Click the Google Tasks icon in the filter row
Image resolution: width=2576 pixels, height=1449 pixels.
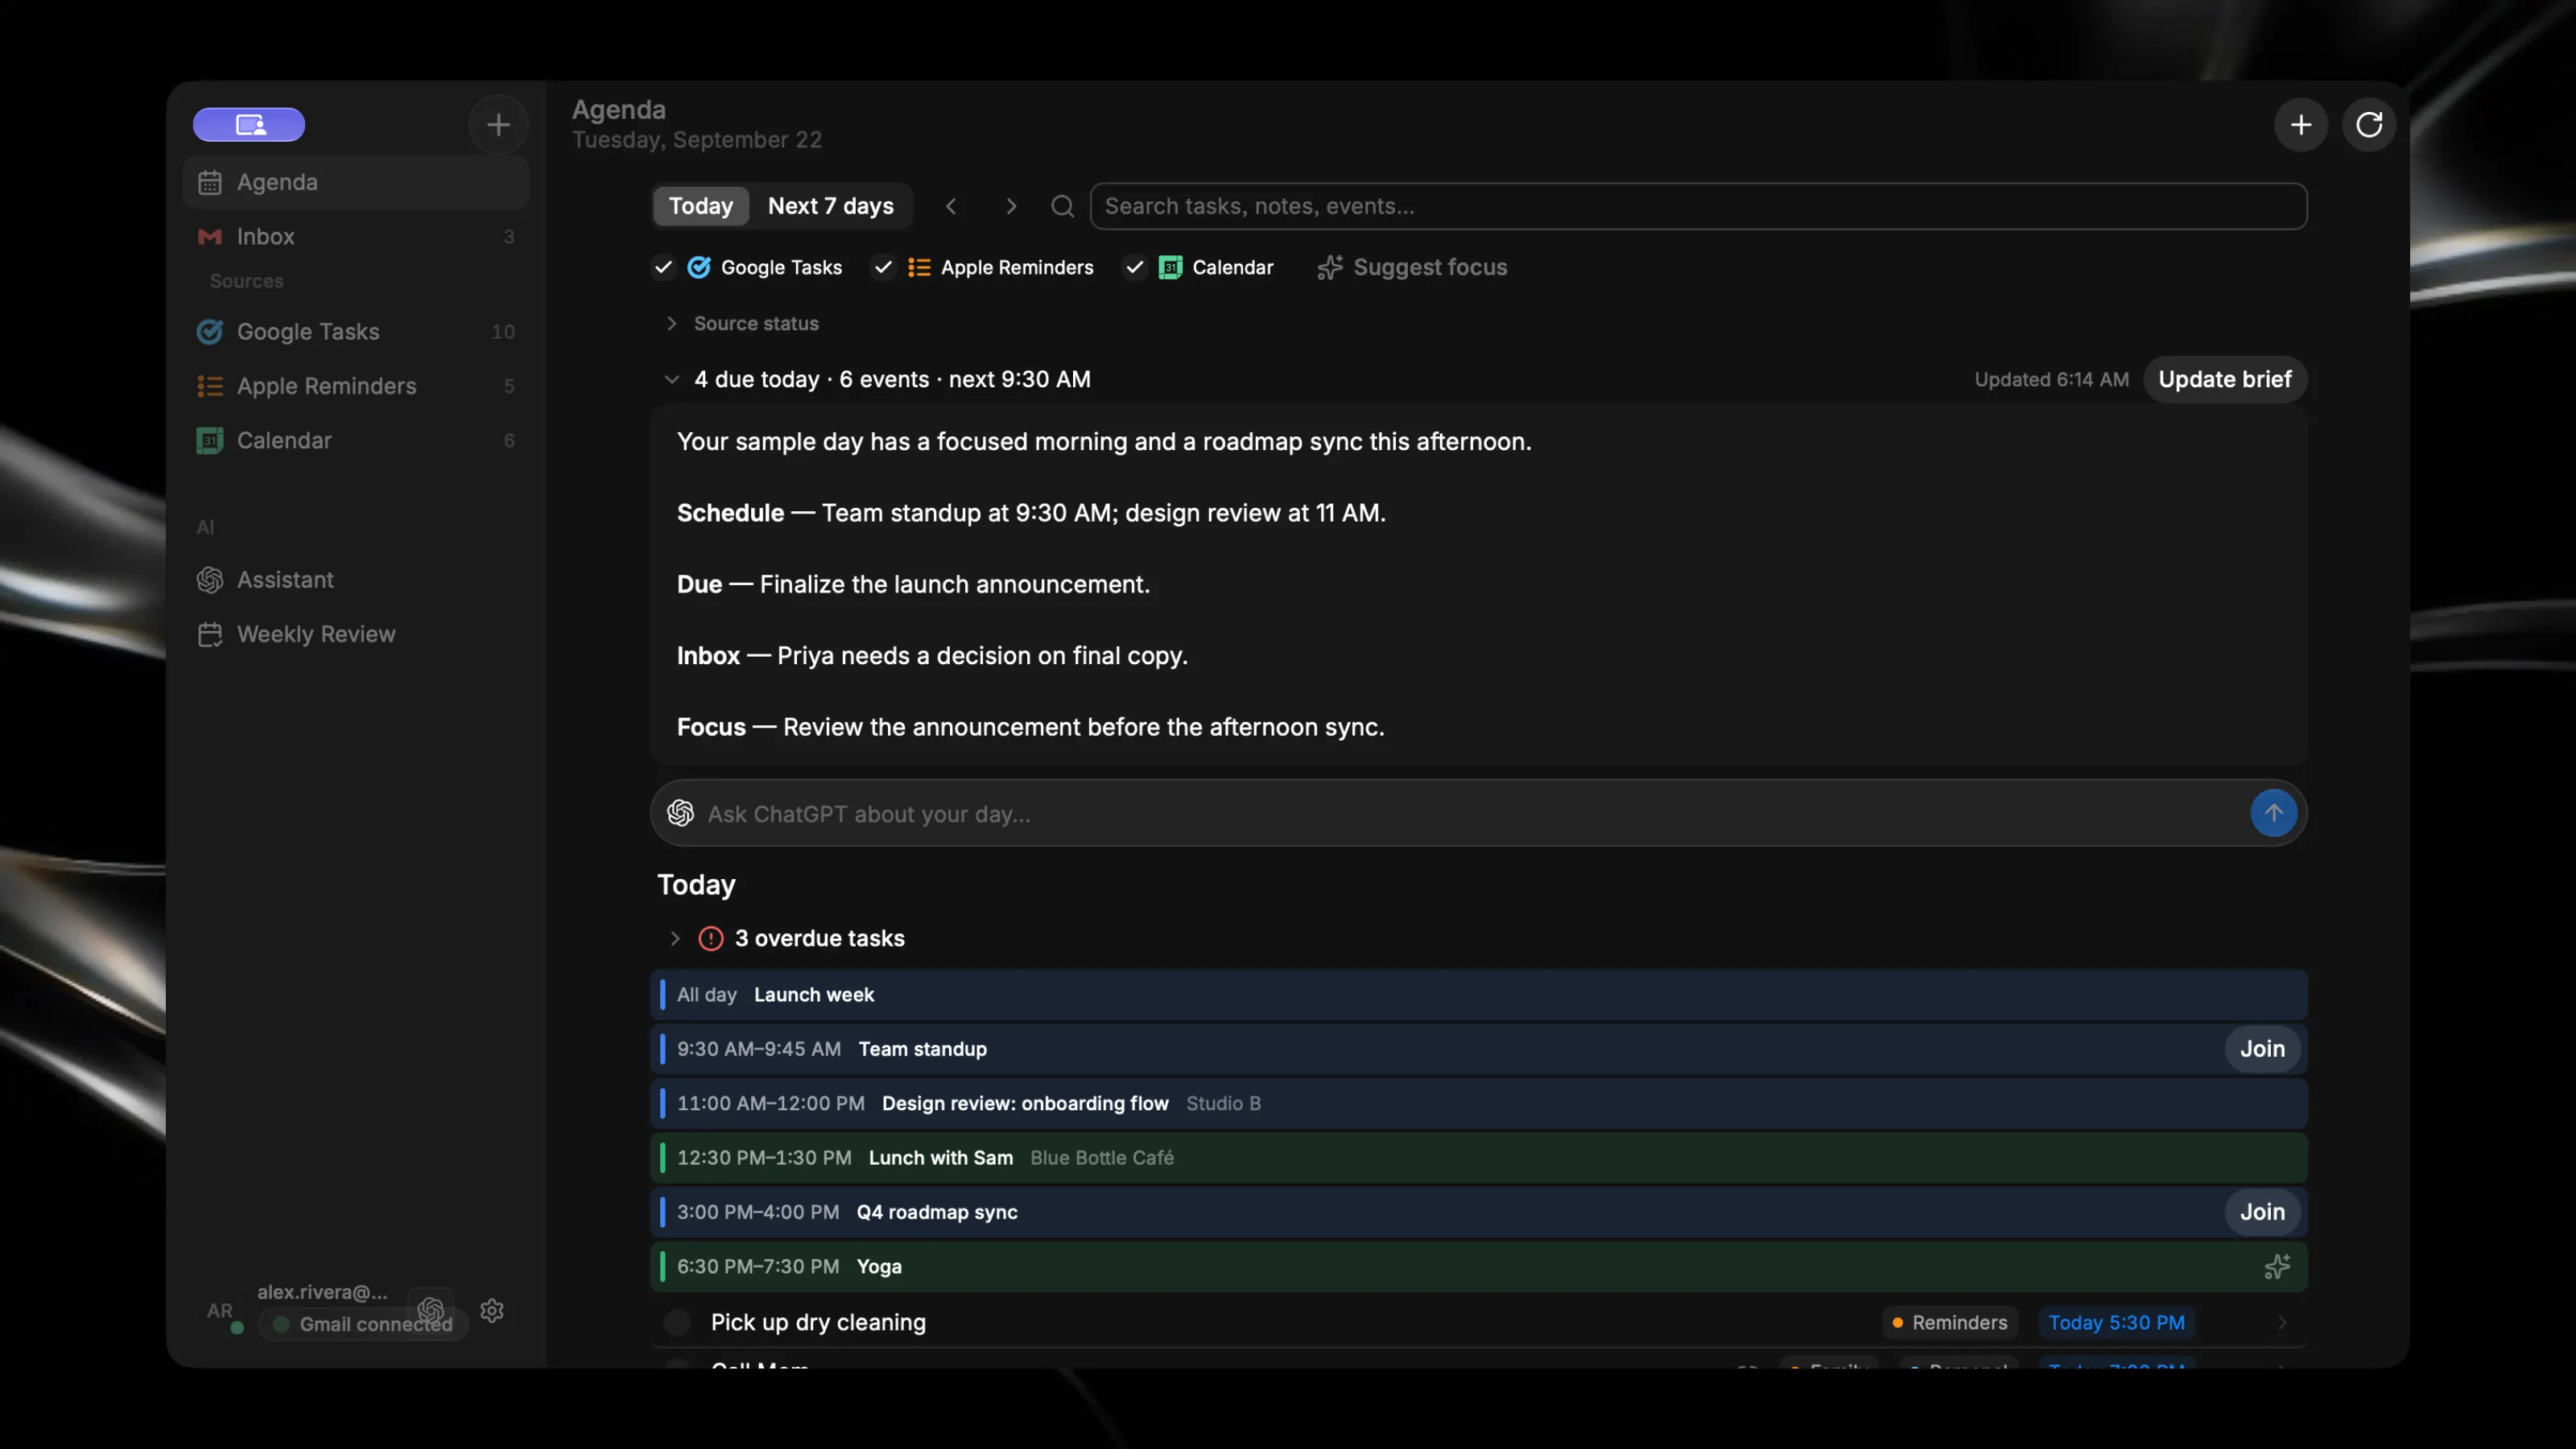699,267
